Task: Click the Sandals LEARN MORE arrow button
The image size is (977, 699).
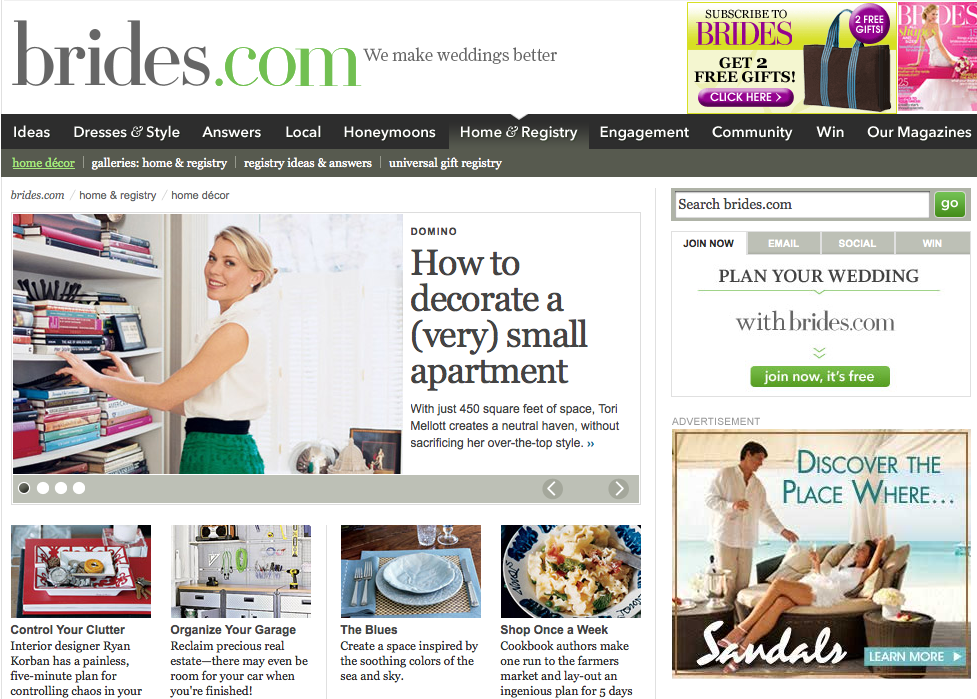Action: tap(915, 656)
